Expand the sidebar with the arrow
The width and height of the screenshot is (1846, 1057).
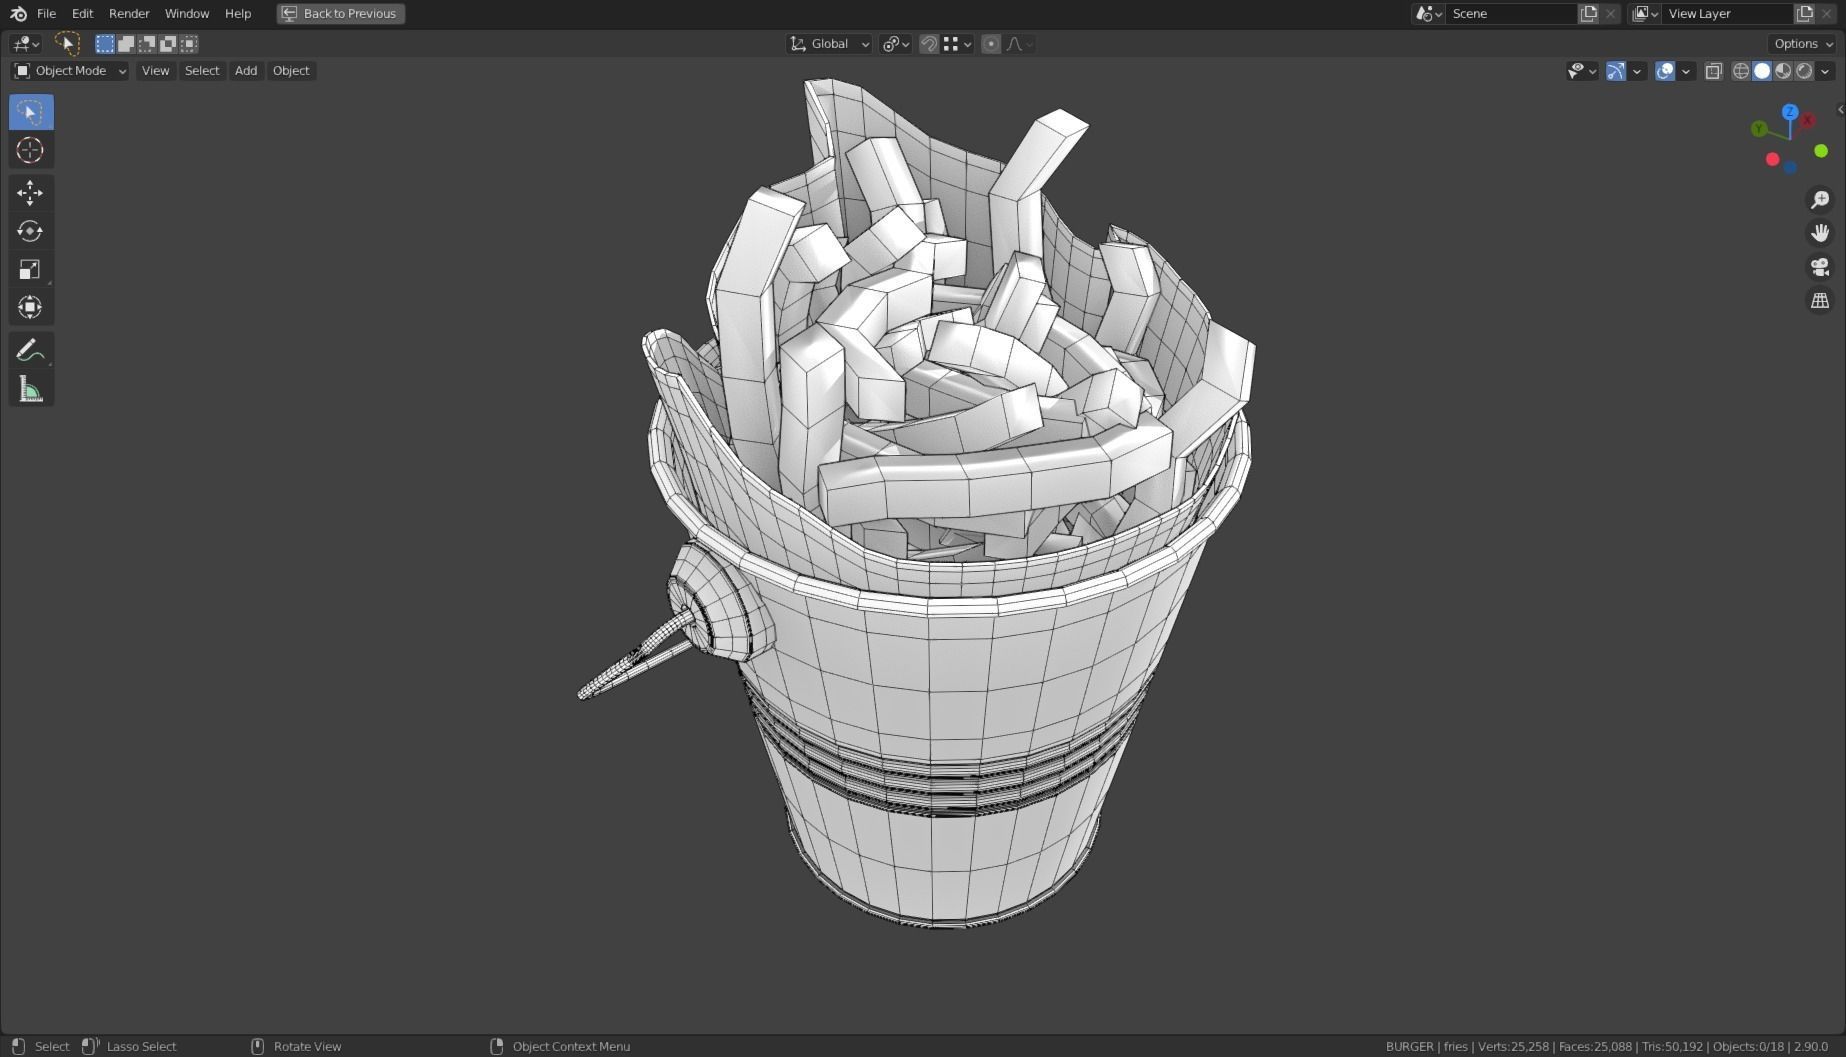[1840, 110]
